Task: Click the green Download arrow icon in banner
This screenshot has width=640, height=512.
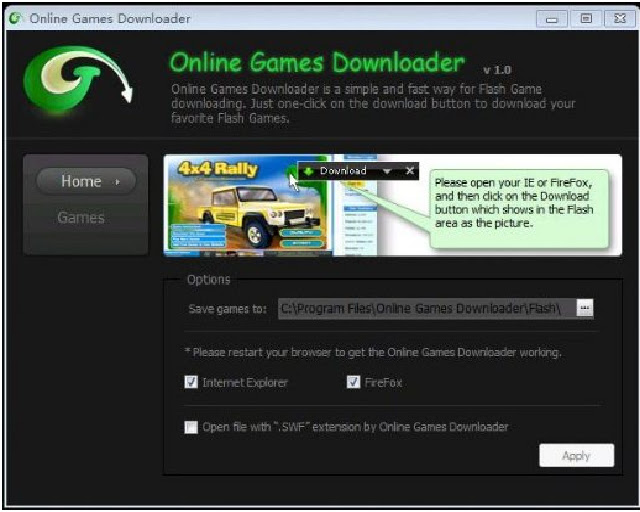Action: (x=309, y=171)
